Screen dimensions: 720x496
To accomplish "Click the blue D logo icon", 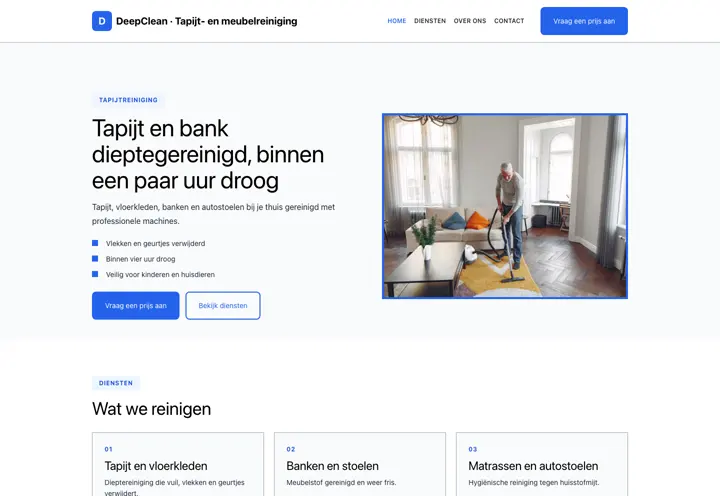I will click(x=102, y=21).
